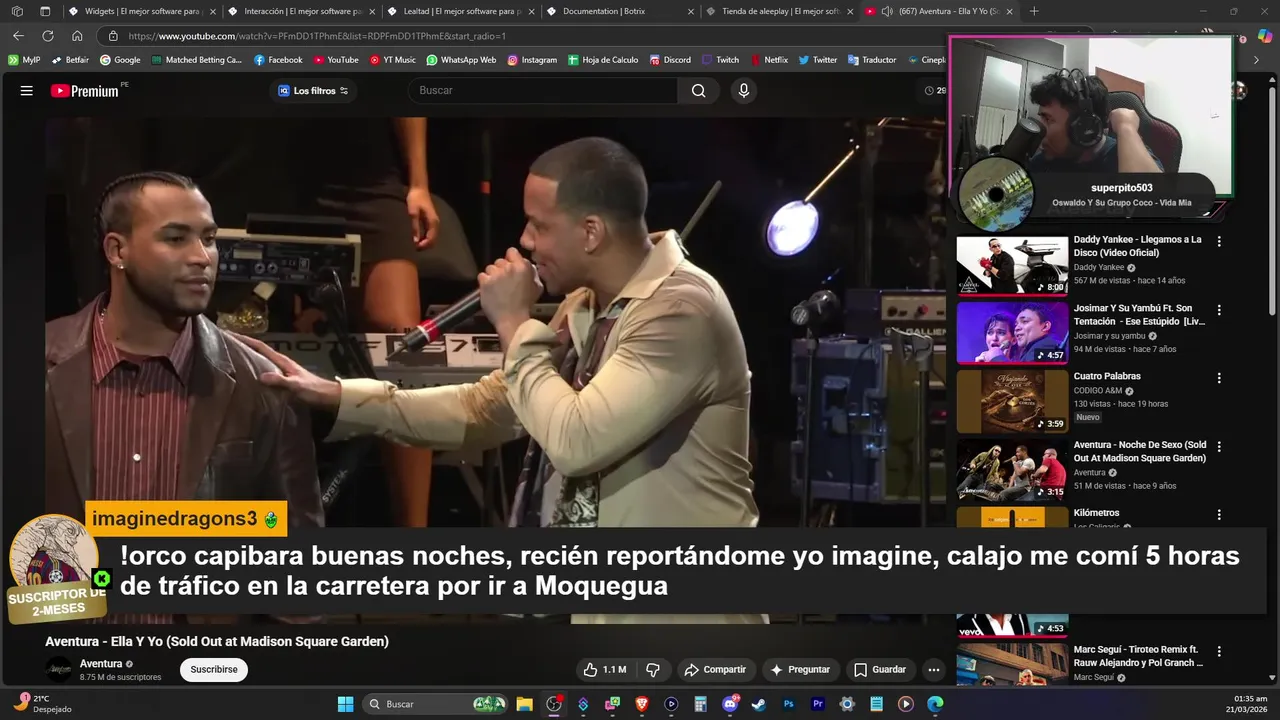
Task: Open the Twitch bookmark
Action: coord(720,60)
